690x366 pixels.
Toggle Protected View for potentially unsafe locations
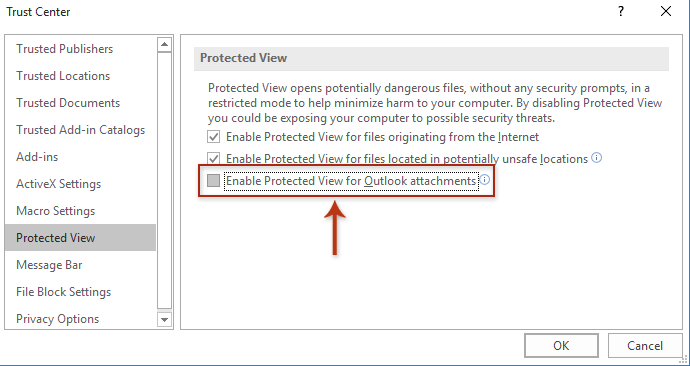pos(213,158)
